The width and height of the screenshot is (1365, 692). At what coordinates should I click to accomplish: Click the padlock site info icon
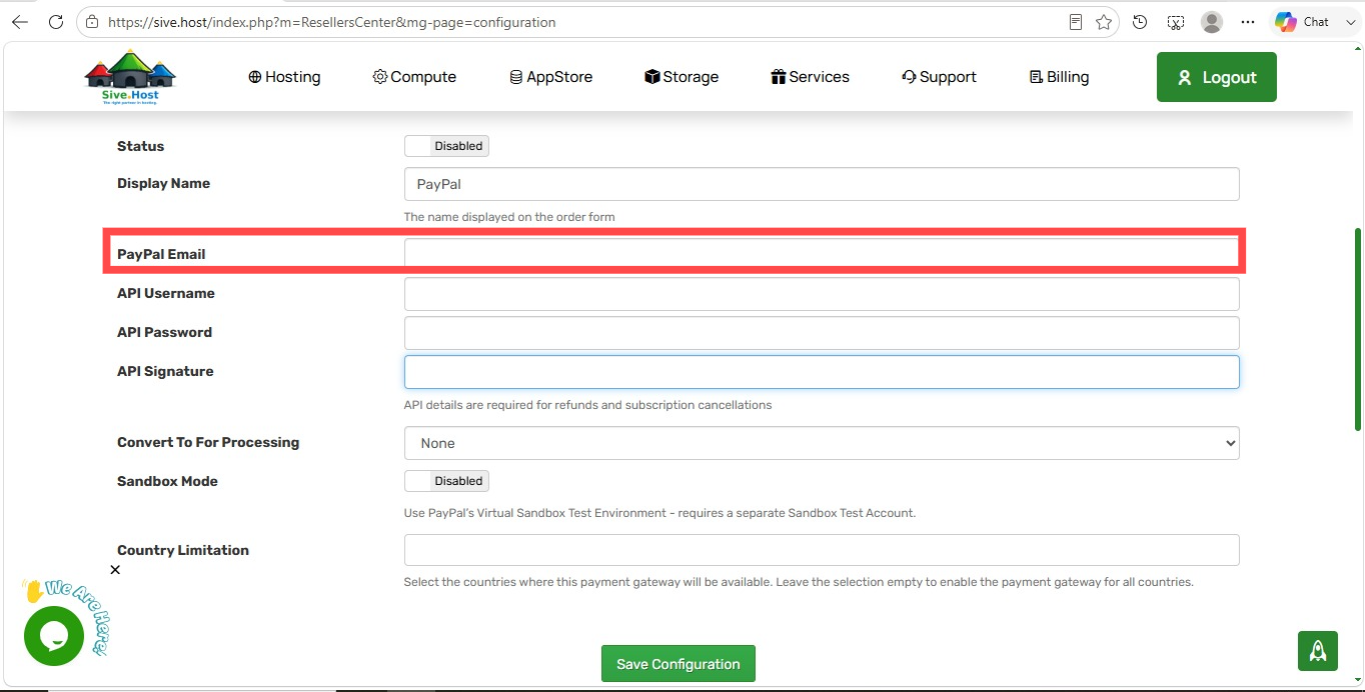tap(92, 22)
